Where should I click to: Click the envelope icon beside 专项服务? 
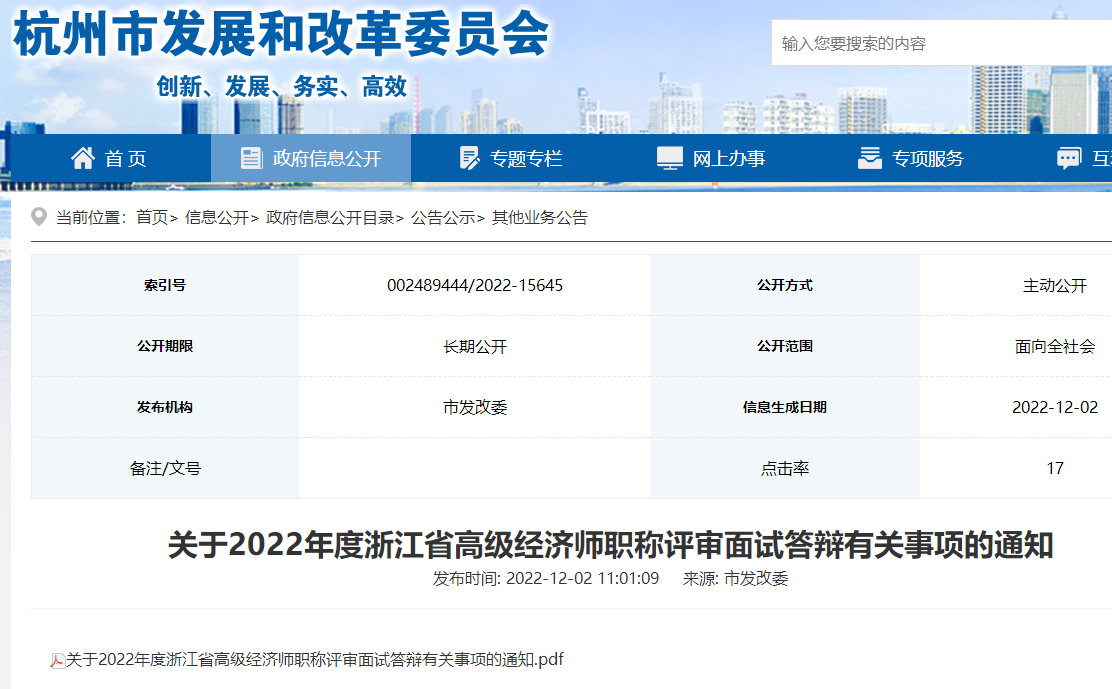[869, 157]
